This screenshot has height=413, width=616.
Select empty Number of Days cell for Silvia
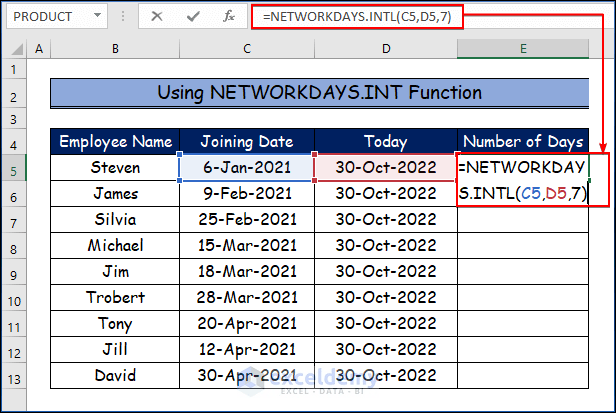point(523,219)
